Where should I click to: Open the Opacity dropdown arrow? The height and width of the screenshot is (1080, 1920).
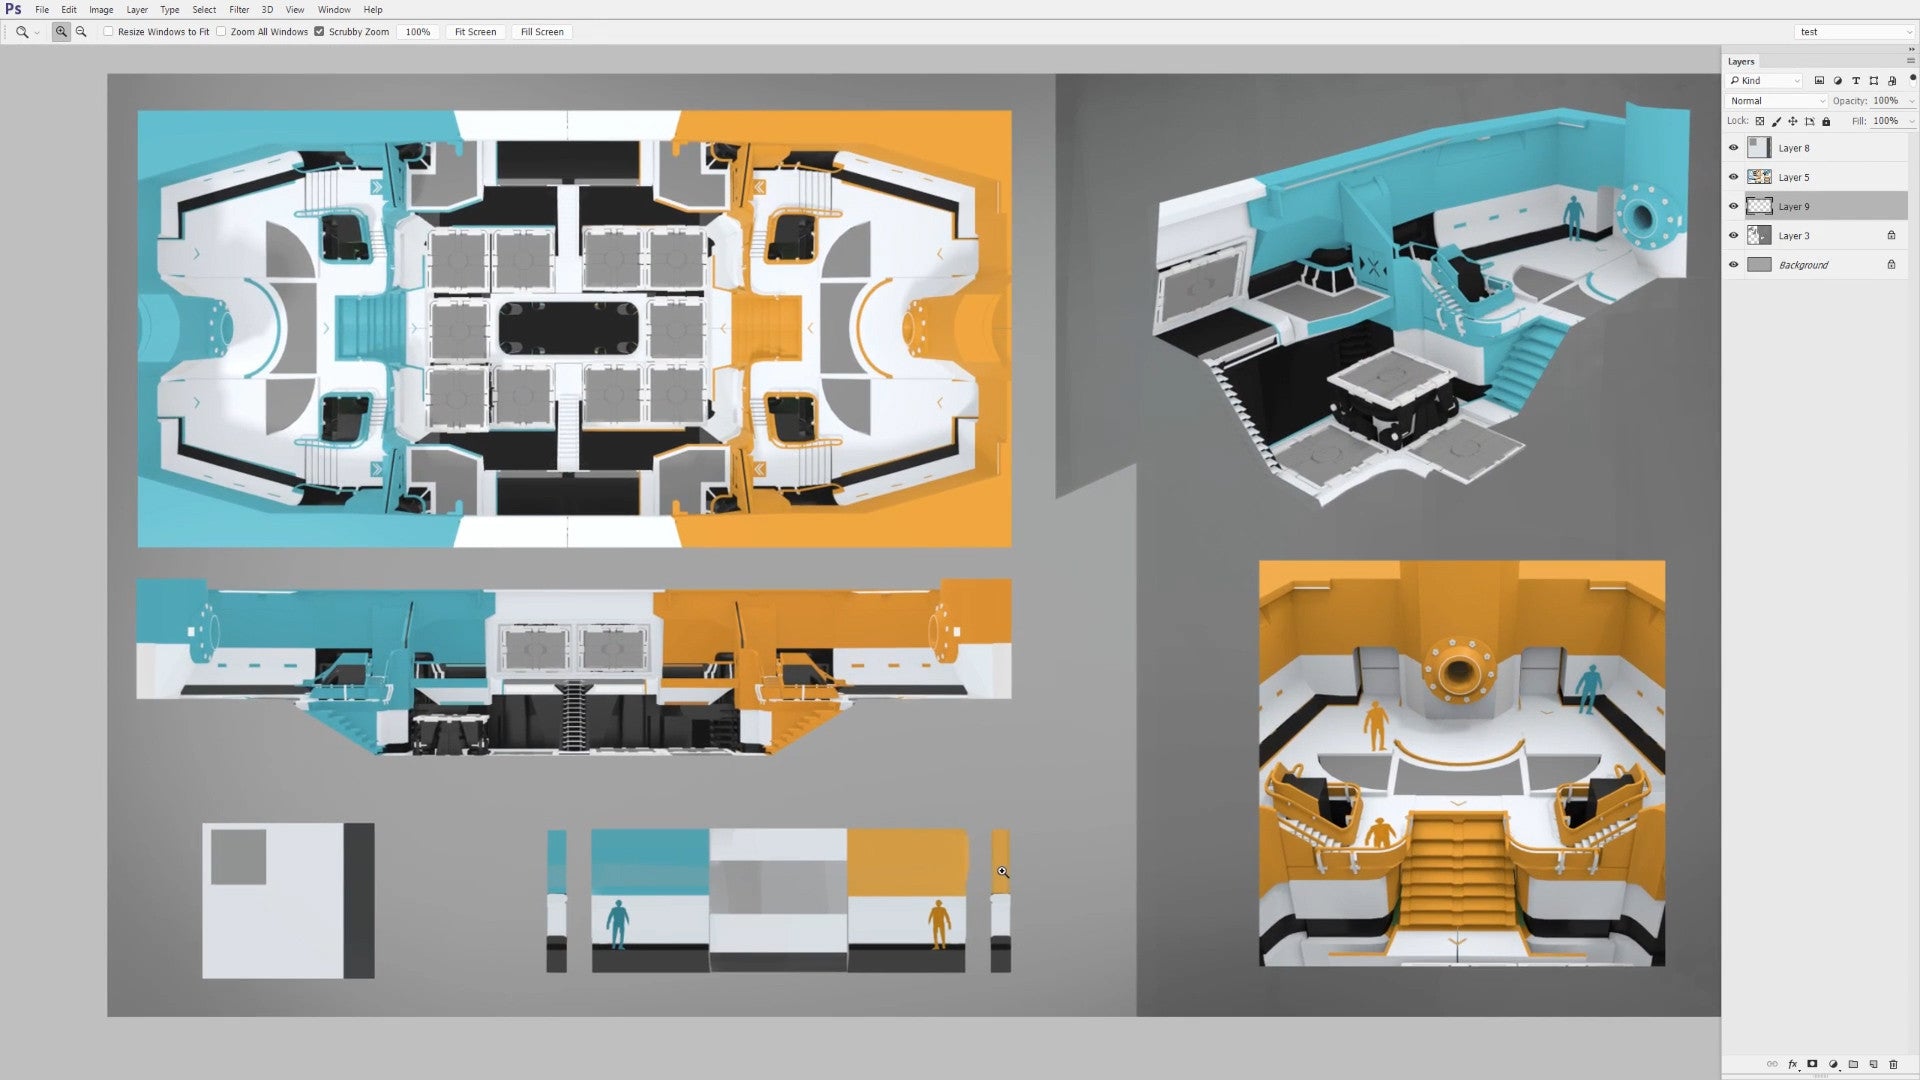coord(1911,100)
